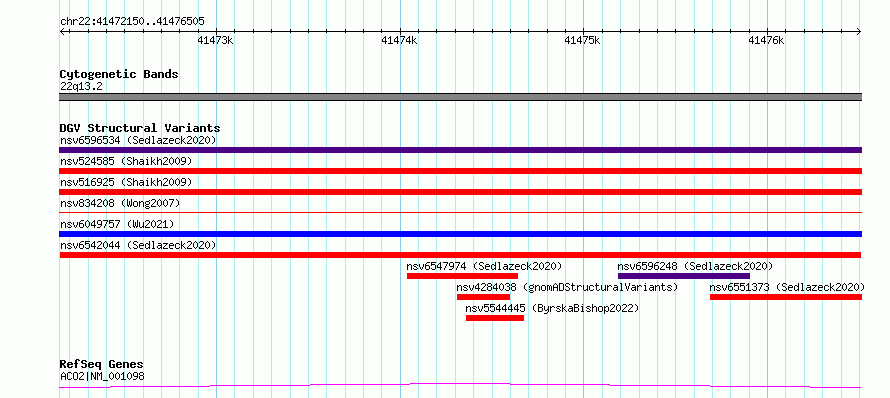Viewport: 890px width, 398px height.
Task: Click the chr22:41472150..41476505 coordinates text
Action: [x=132, y=22]
